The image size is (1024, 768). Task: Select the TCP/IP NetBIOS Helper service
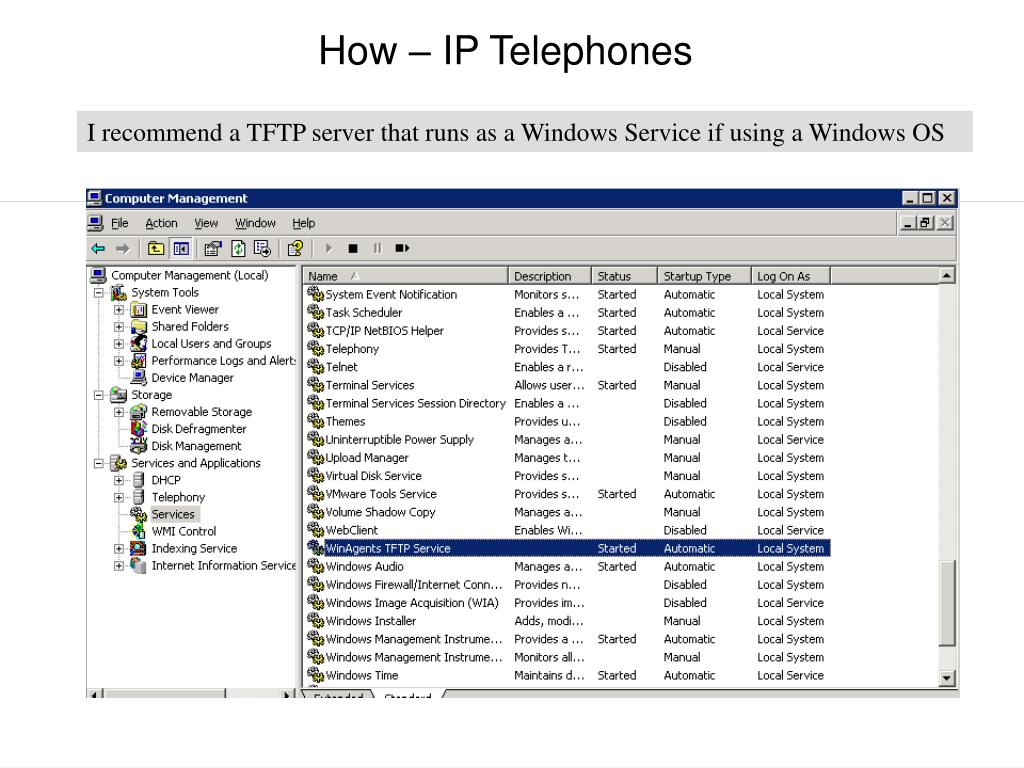[x=385, y=331]
